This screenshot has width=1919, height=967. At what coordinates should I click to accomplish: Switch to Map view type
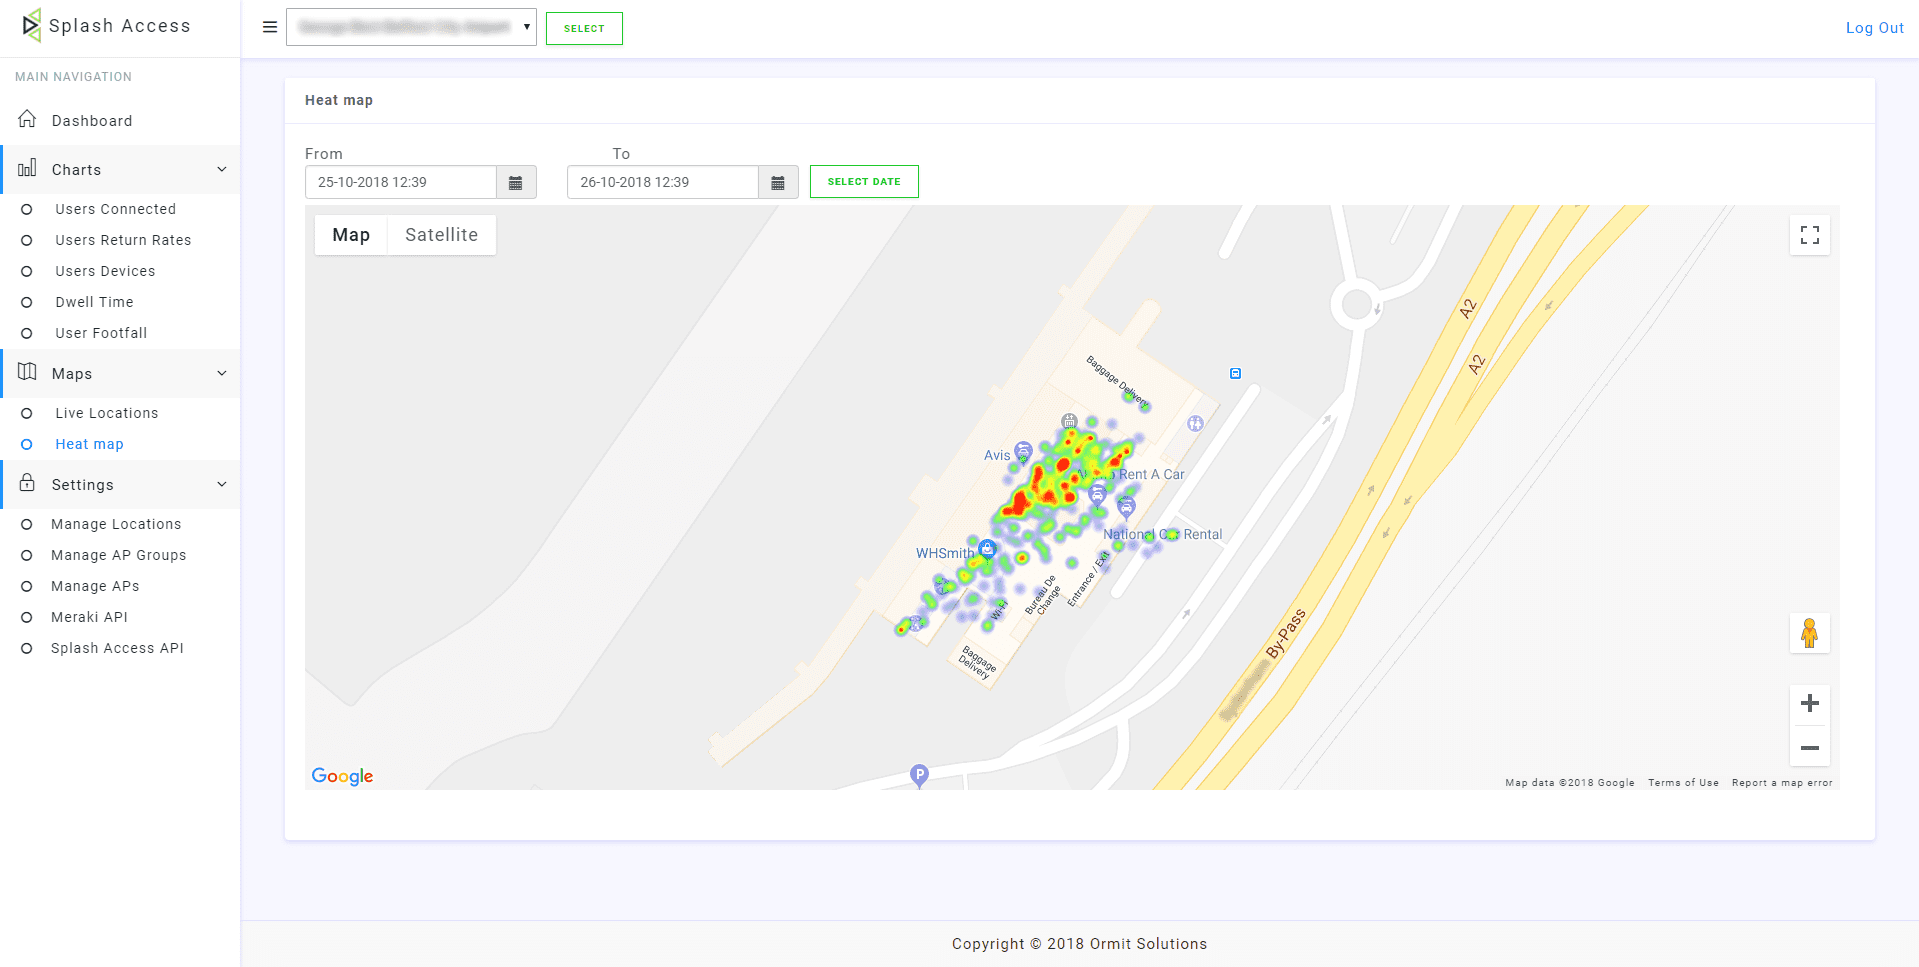[x=351, y=235]
